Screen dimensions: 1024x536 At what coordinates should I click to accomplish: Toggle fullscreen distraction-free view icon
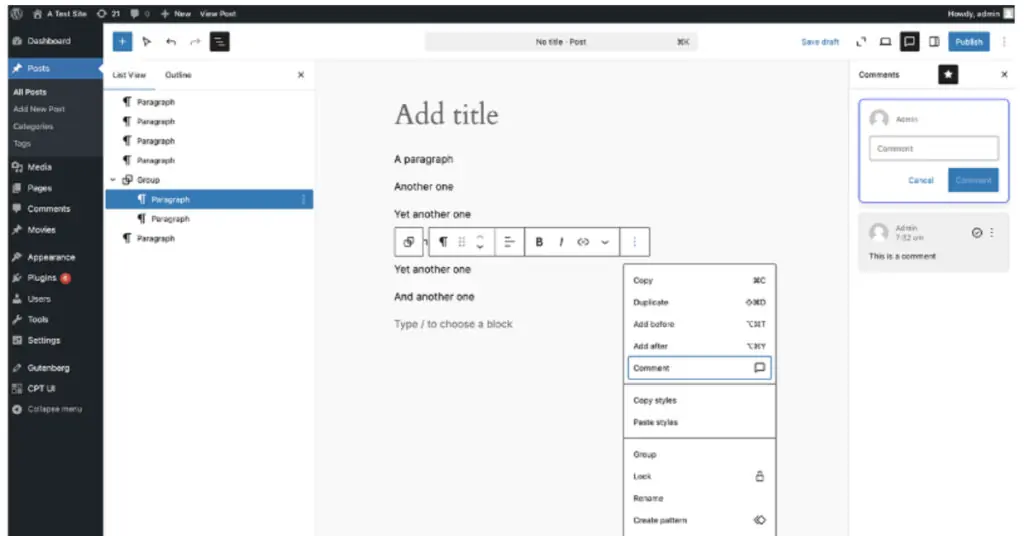pyautogui.click(x=861, y=42)
